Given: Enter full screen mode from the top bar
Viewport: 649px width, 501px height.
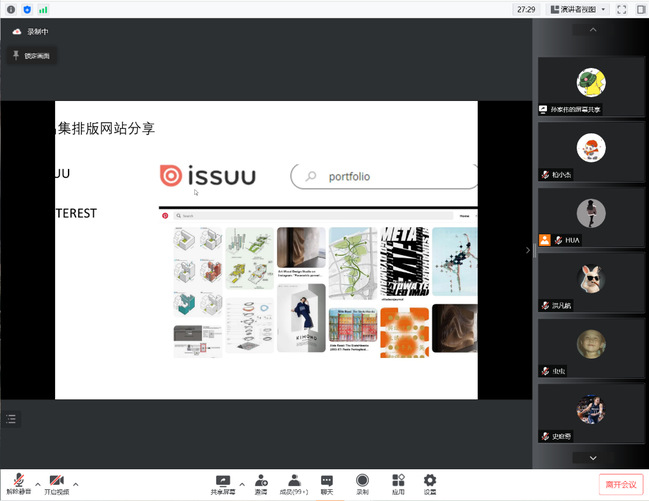Looking at the screenshot, I should [623, 9].
